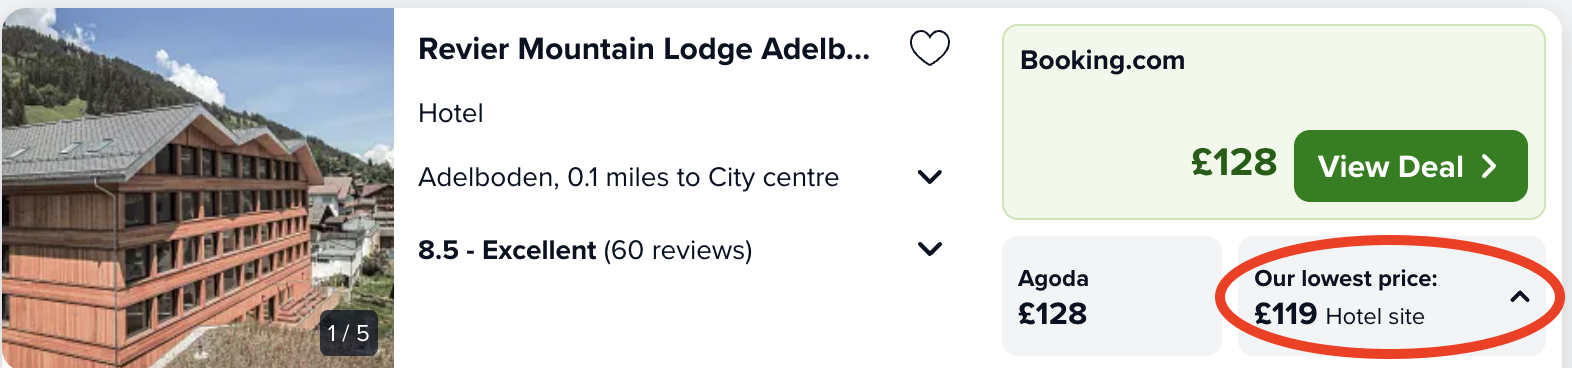The width and height of the screenshot is (1572, 368).
Task: Click the £119 lowest price
Action: (x=1285, y=314)
